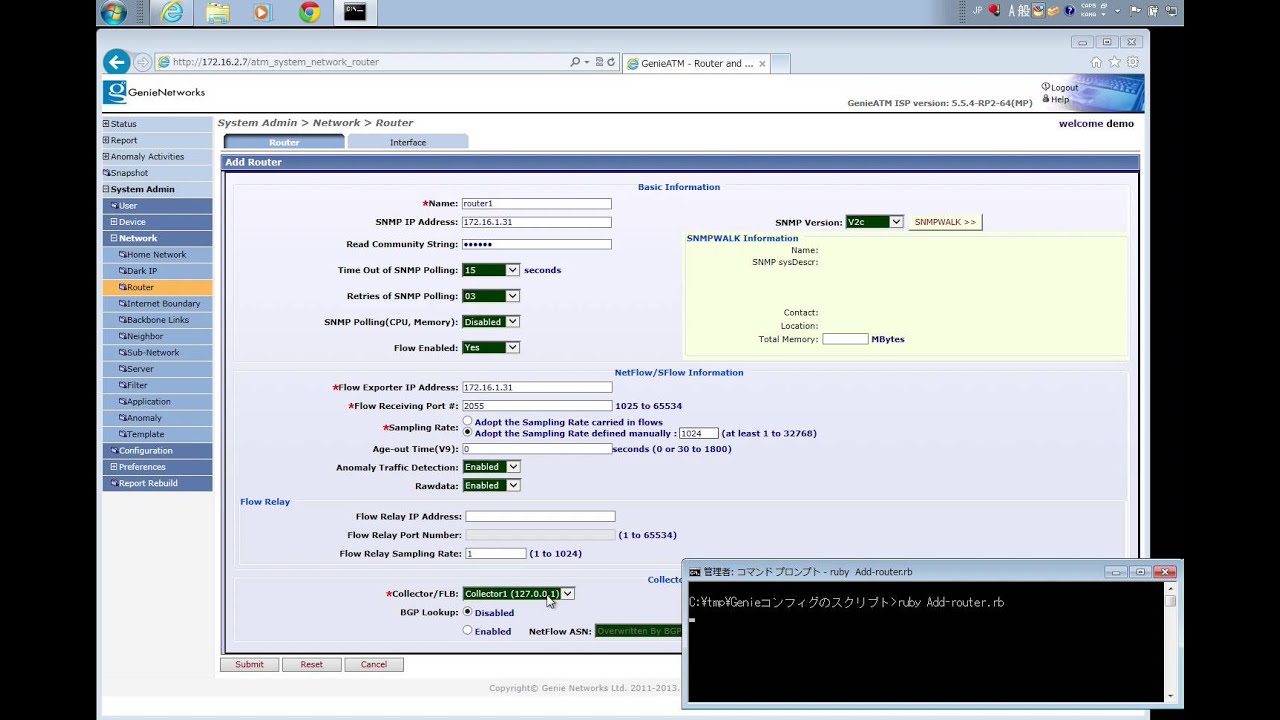Open Report Rebuild menu item
Image resolution: width=1280 pixels, height=720 pixels.
[x=157, y=483]
